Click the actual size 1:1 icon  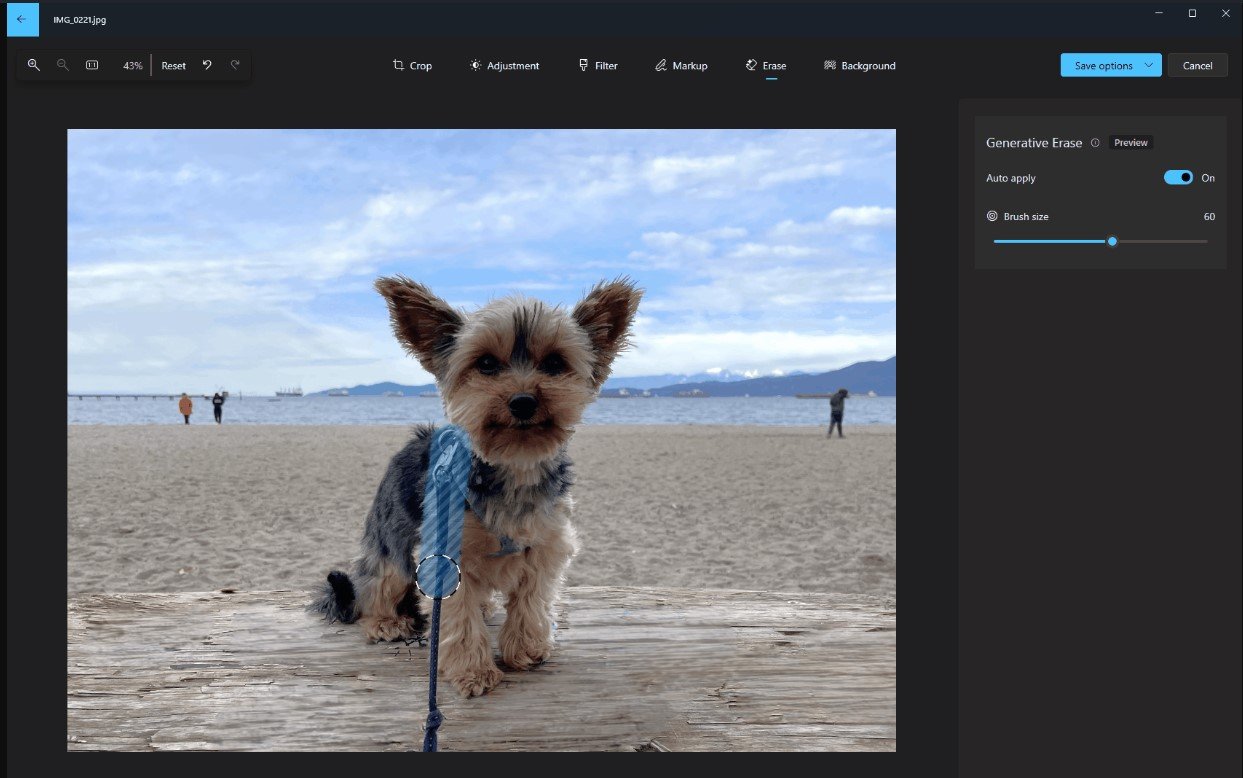92,65
